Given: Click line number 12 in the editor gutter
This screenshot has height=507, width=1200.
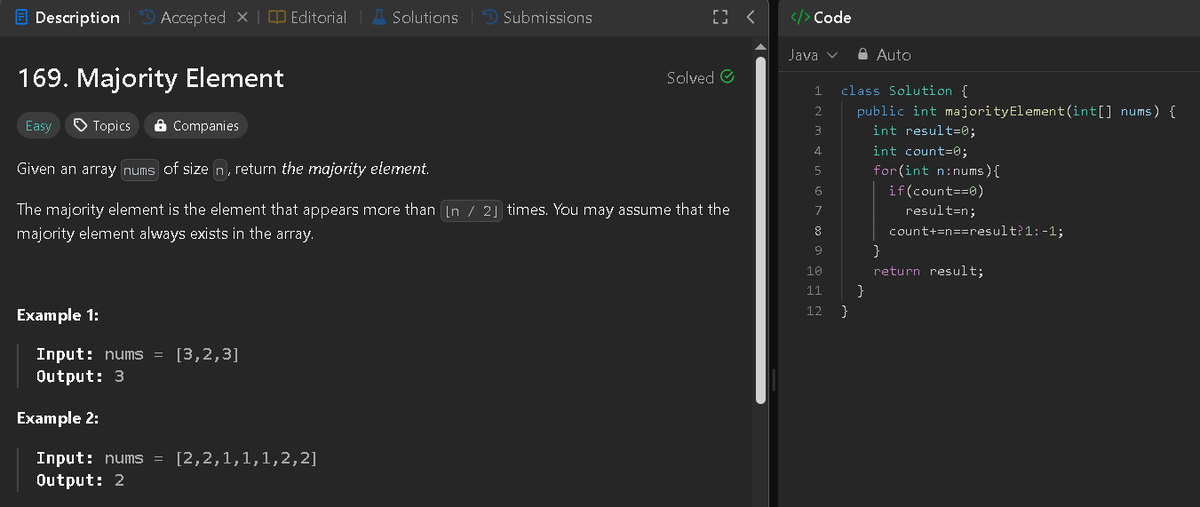Looking at the screenshot, I should click(814, 311).
